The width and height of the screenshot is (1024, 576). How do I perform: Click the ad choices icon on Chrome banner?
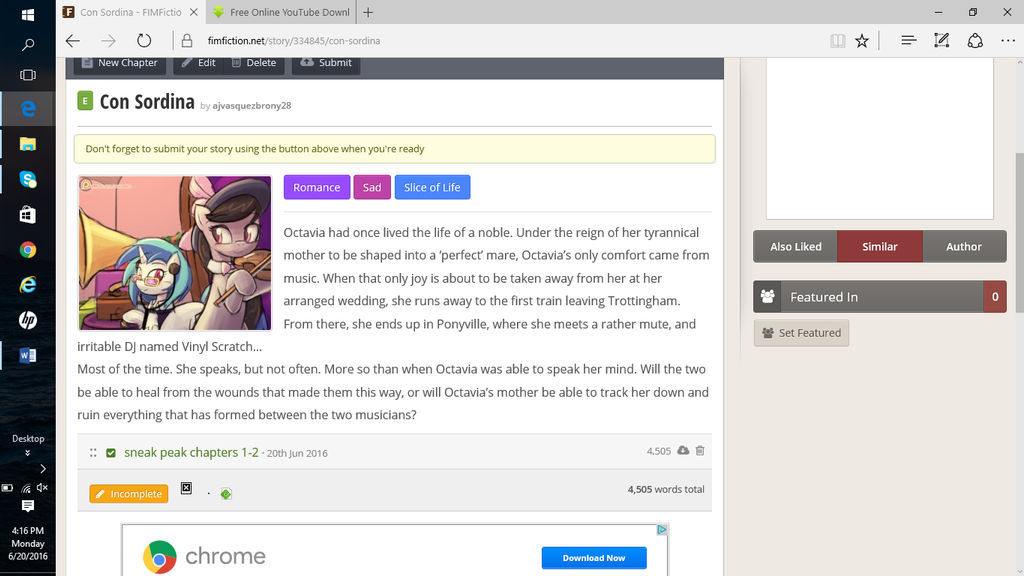click(x=662, y=530)
